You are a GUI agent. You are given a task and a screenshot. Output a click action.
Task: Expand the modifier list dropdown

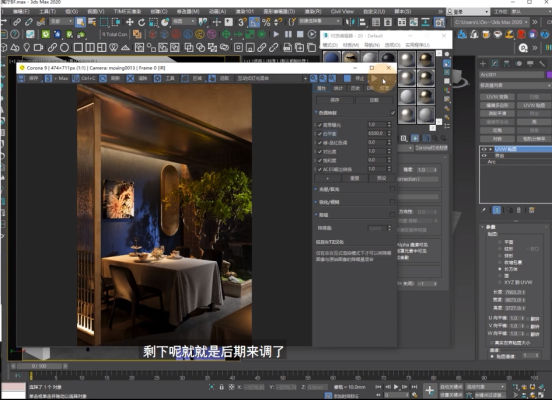(515, 86)
